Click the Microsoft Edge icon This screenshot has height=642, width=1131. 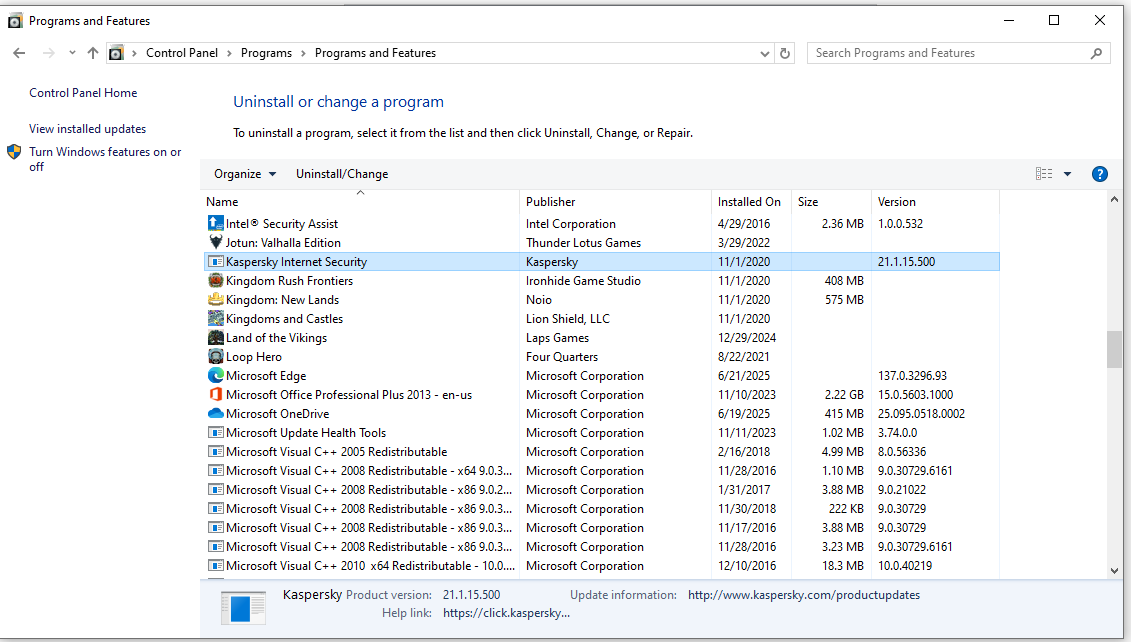click(215, 375)
